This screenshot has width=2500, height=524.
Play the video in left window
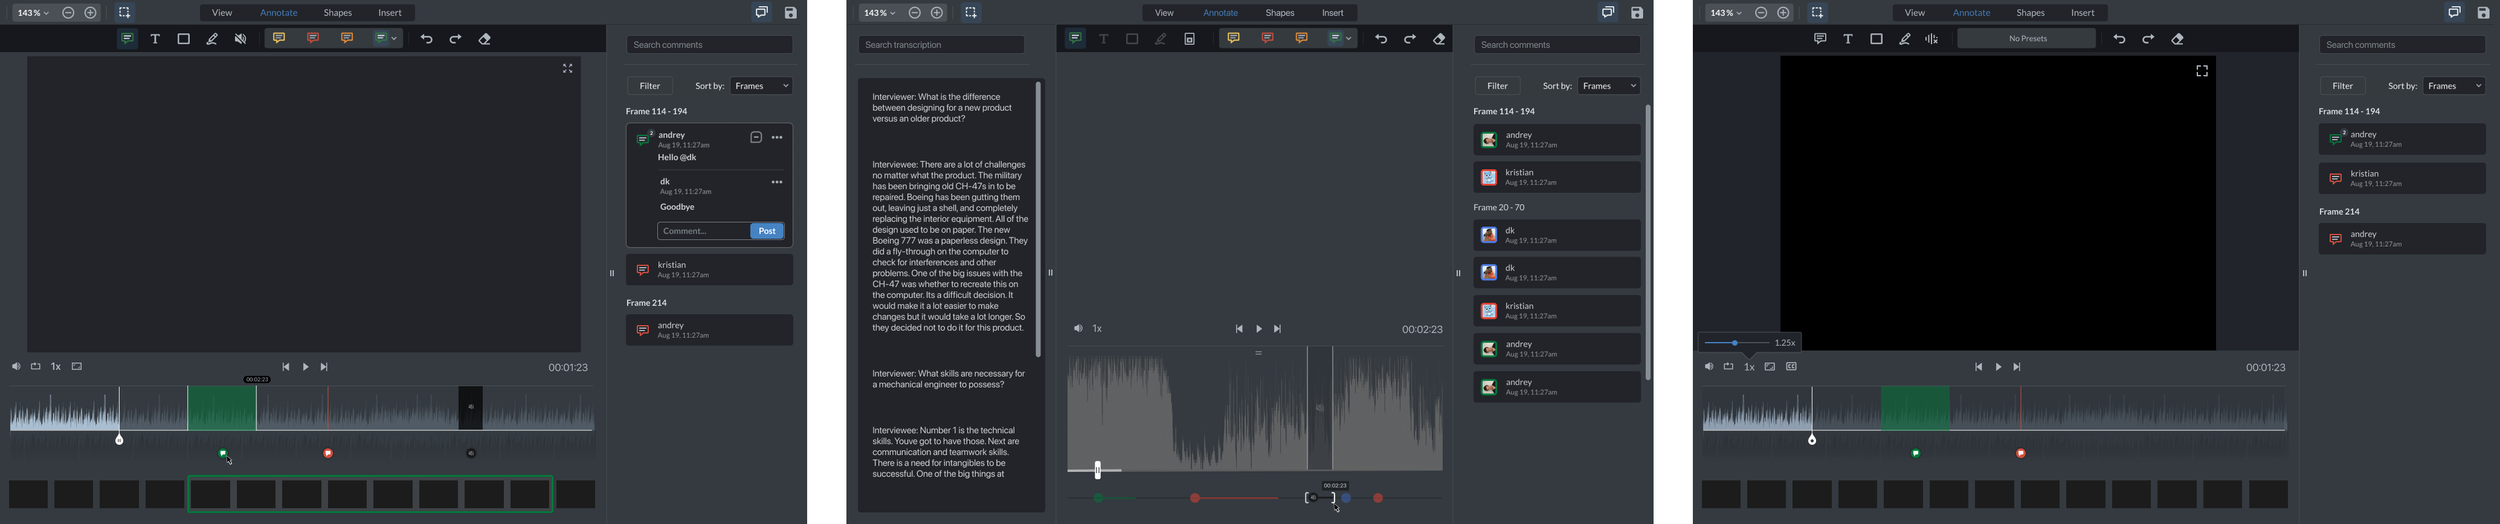pyautogui.click(x=305, y=367)
